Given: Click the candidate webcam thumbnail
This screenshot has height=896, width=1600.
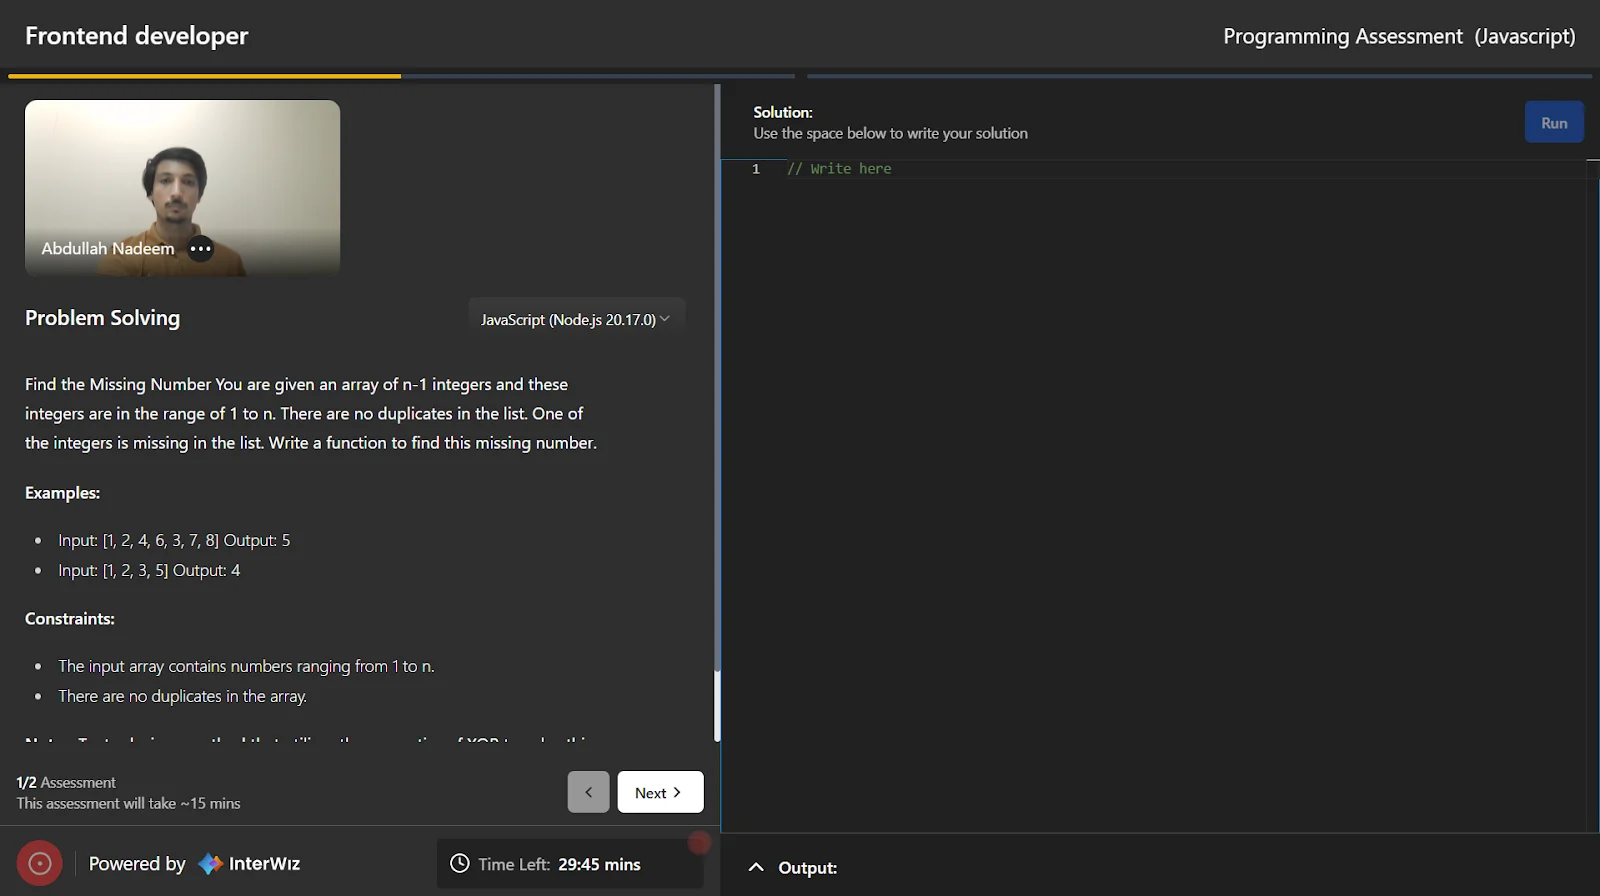Looking at the screenshot, I should tap(182, 187).
